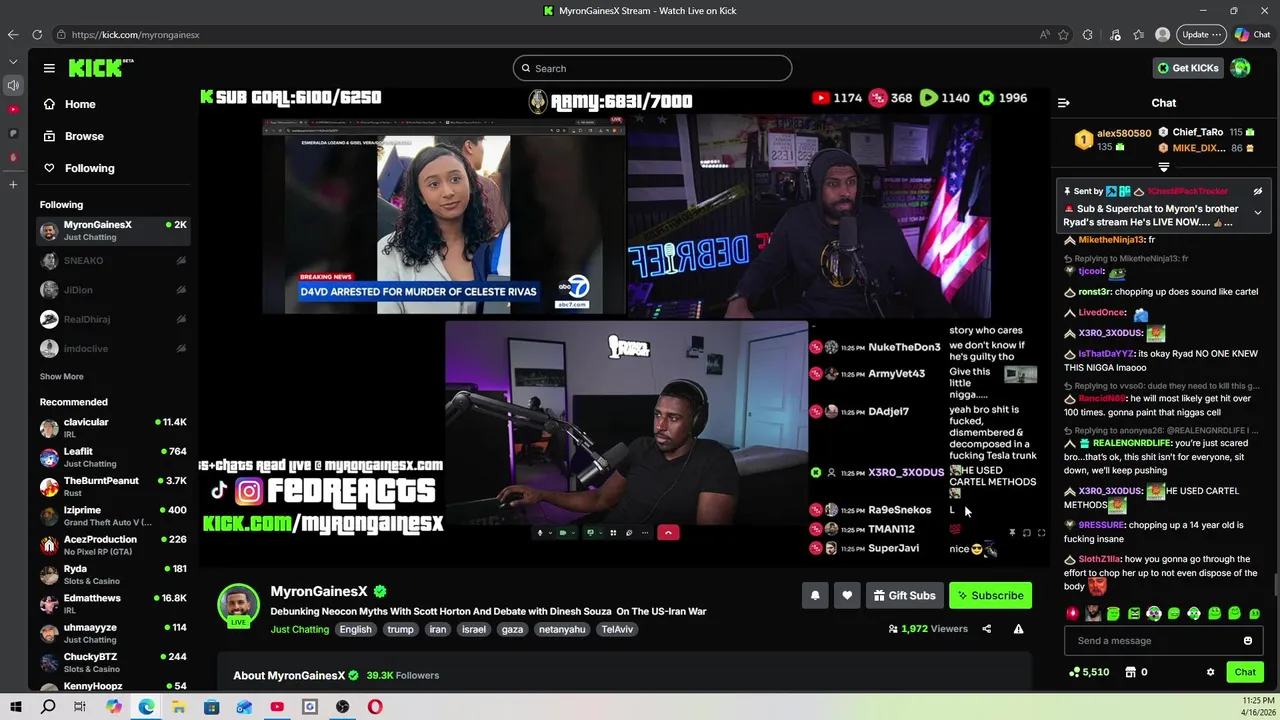
Task: Open the browser media control icon
Action: [x=1115, y=34]
